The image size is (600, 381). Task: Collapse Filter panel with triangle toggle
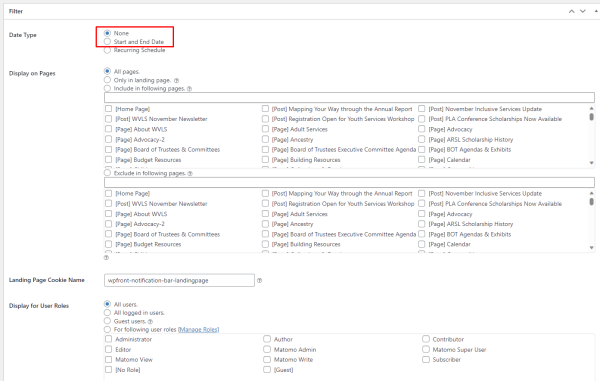(596, 11)
